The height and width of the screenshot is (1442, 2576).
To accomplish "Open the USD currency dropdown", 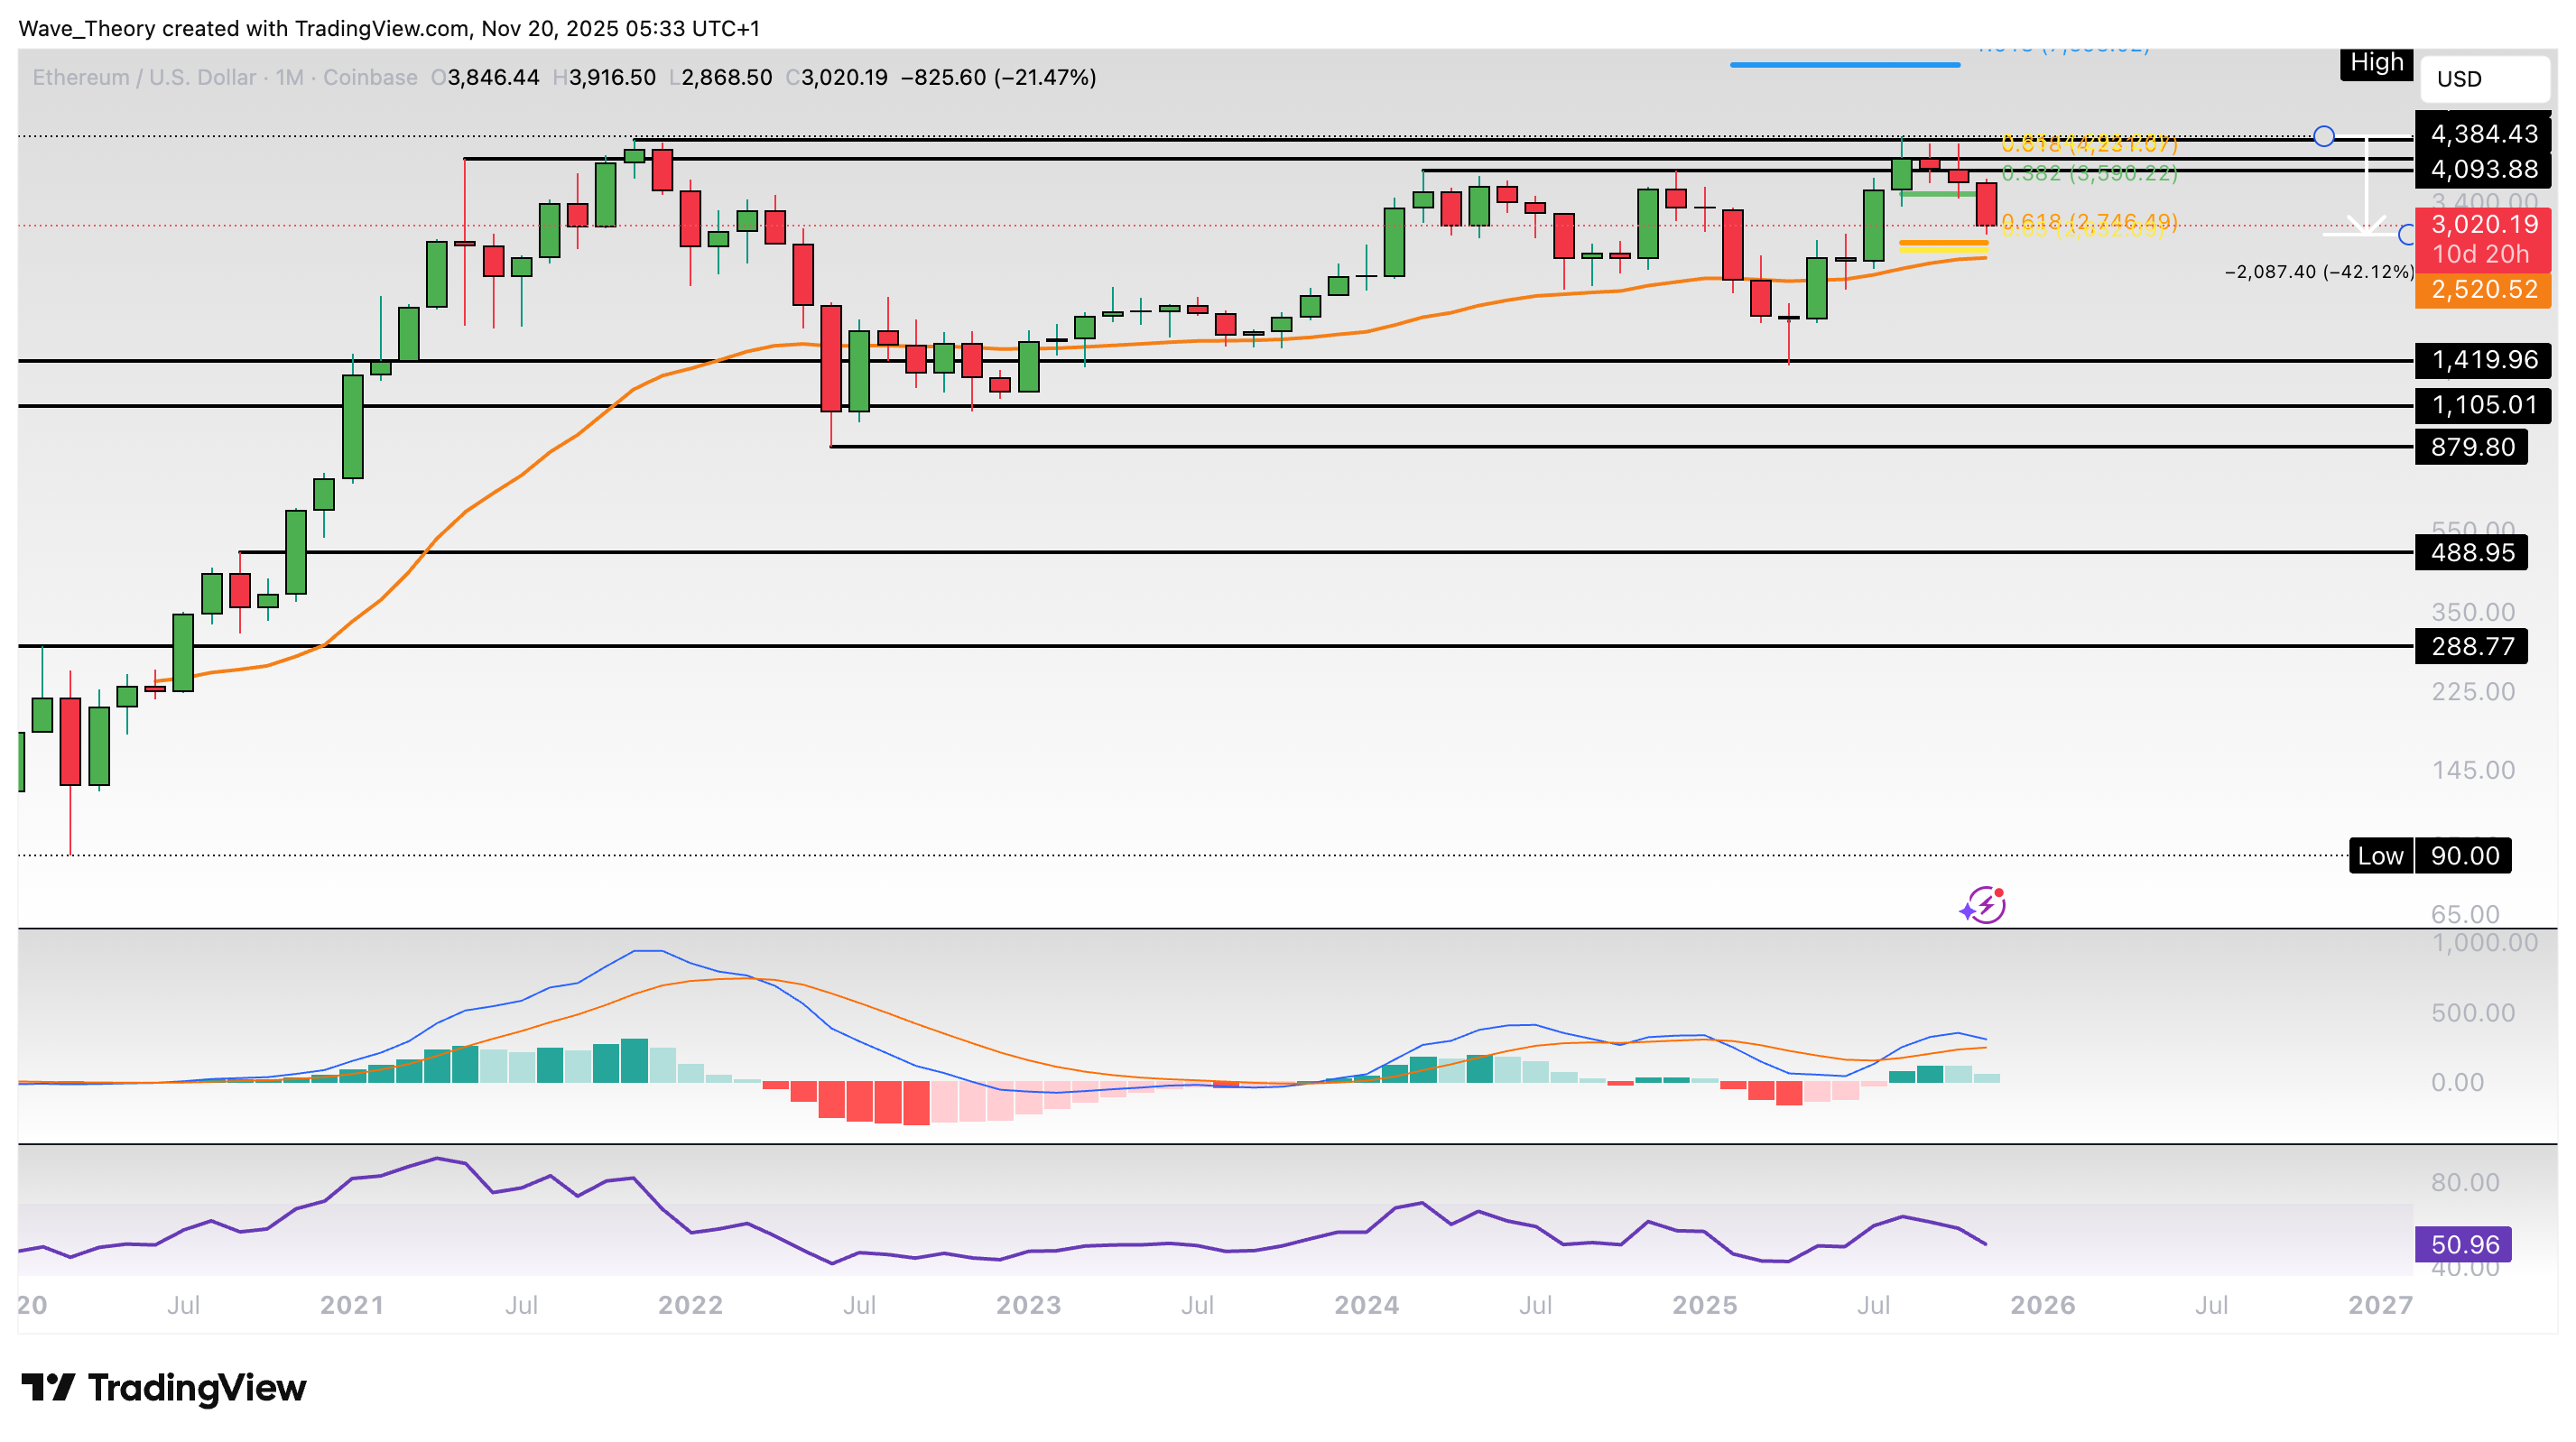I will [x=2484, y=79].
